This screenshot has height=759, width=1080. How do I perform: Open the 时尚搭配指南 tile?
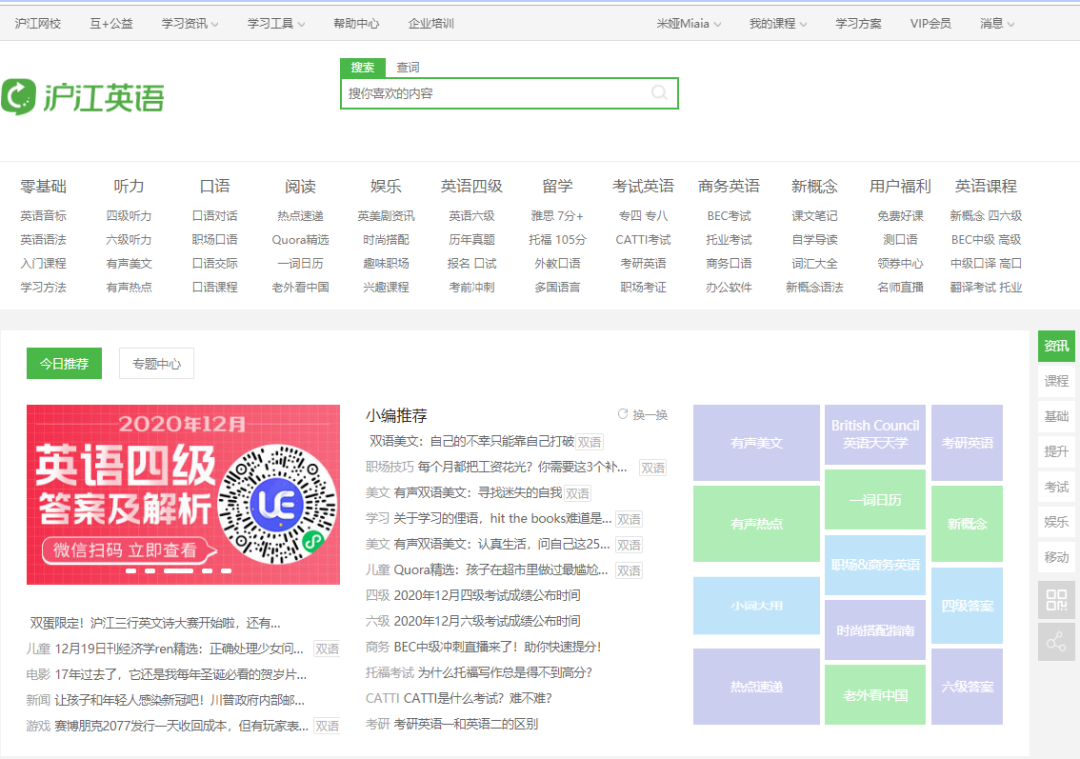coord(875,630)
